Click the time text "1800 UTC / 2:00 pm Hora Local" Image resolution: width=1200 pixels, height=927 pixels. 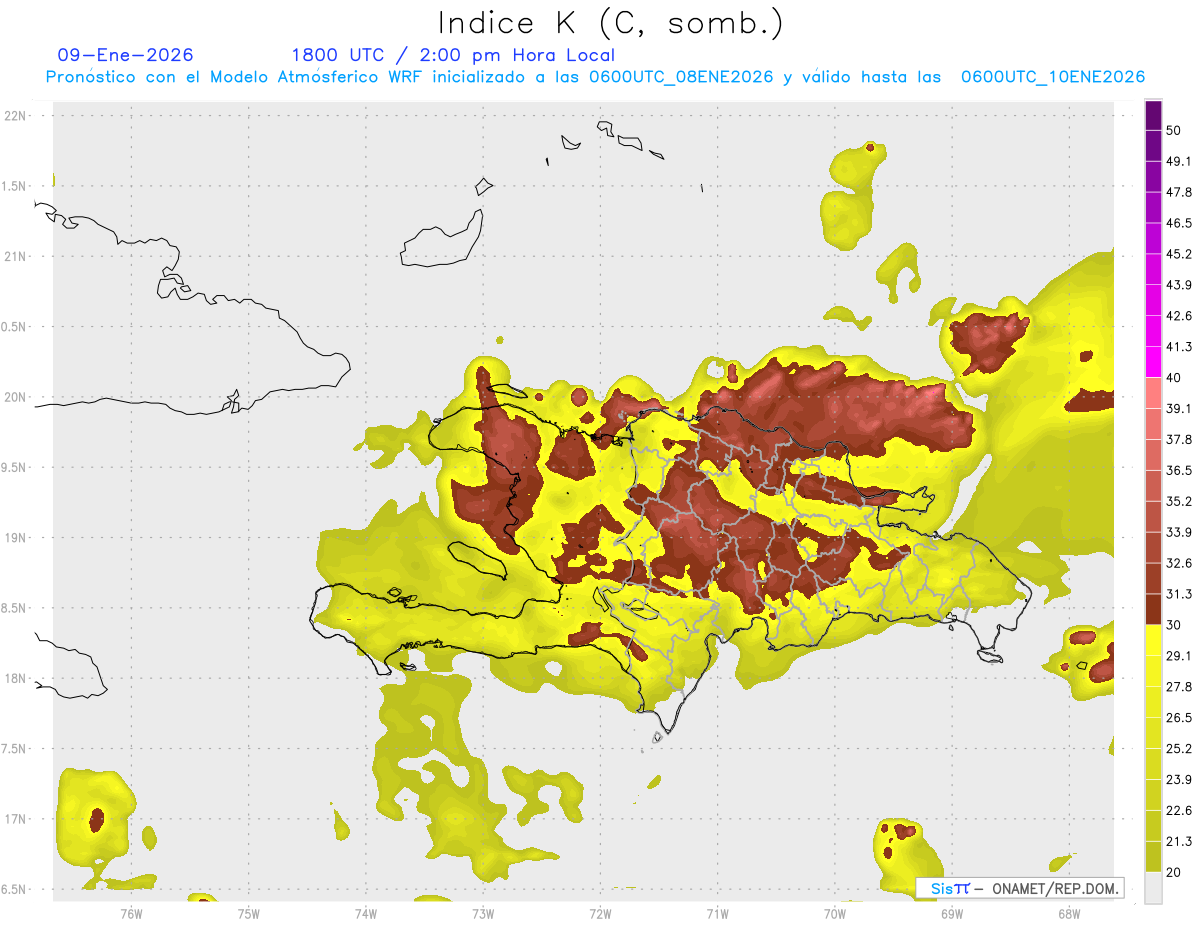click(453, 55)
